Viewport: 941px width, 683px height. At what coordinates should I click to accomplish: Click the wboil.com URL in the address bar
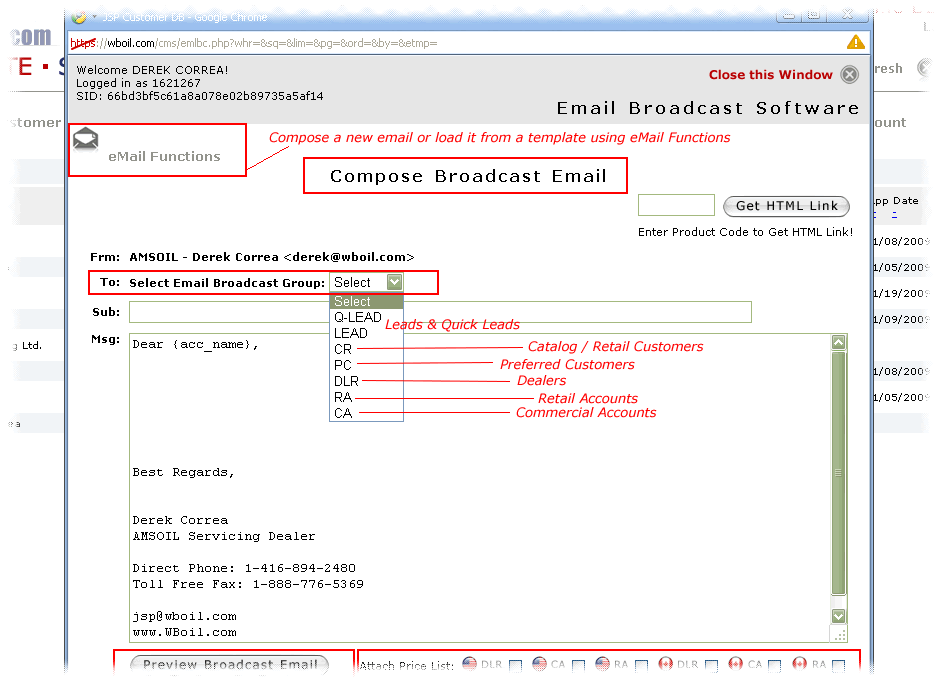pos(254,43)
